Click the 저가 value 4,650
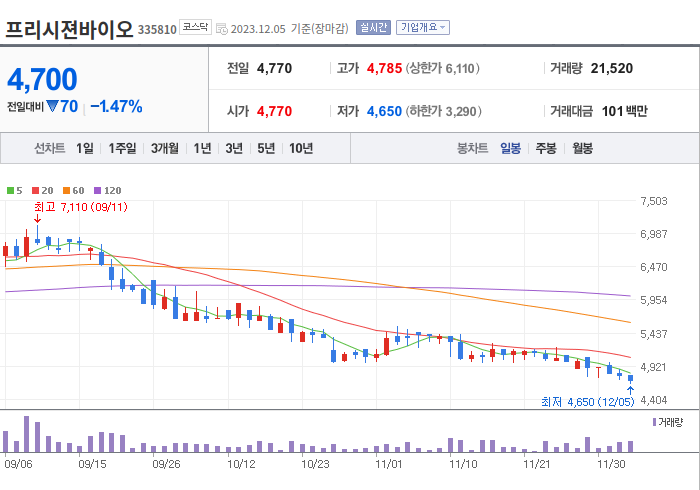 (384, 111)
